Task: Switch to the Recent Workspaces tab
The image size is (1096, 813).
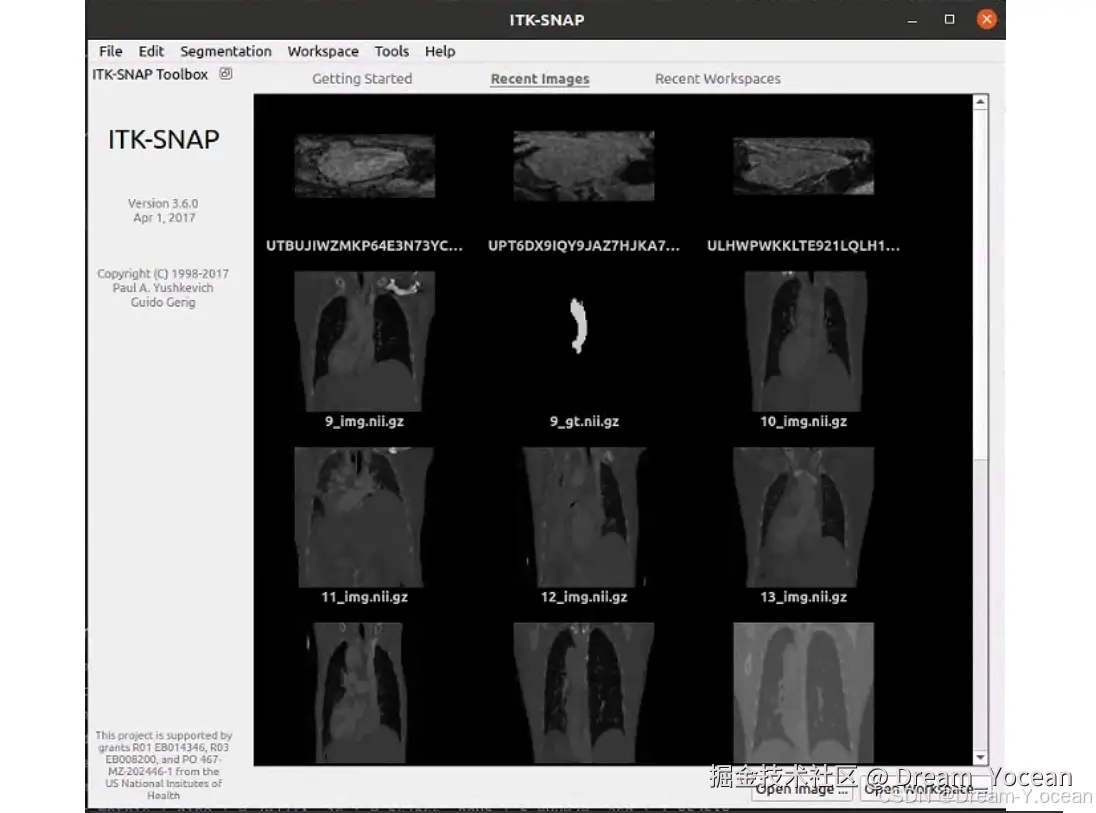Action: click(718, 79)
